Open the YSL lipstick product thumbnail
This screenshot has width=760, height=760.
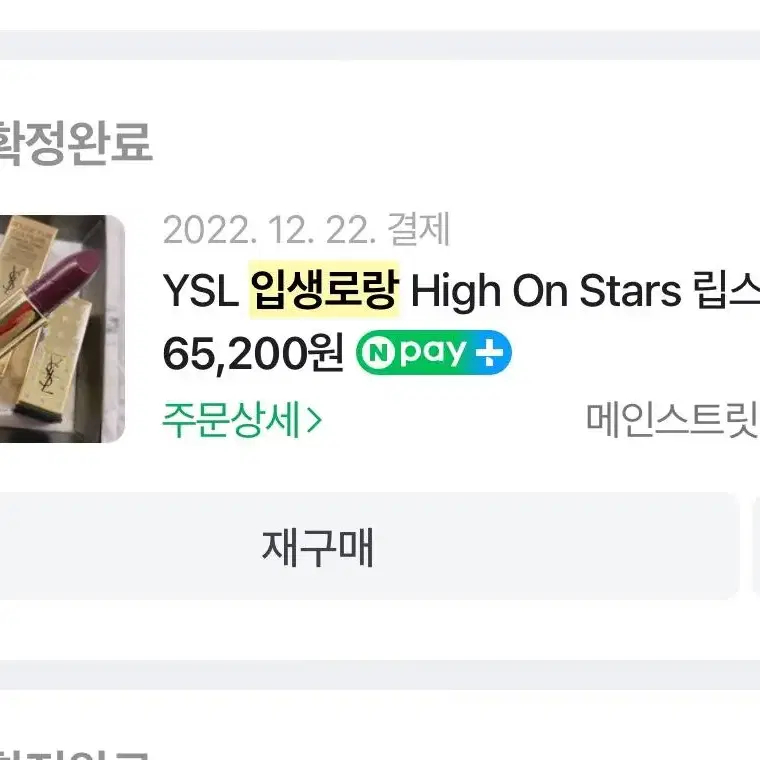[x=62, y=329]
